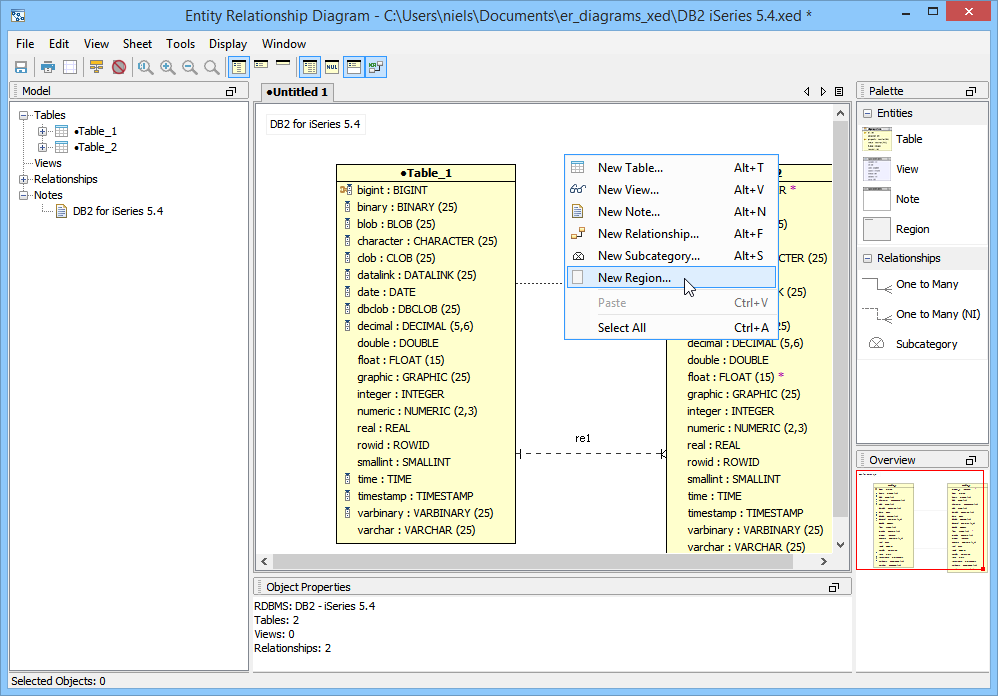Float the Palette panel
The width and height of the screenshot is (998, 696).
971,92
